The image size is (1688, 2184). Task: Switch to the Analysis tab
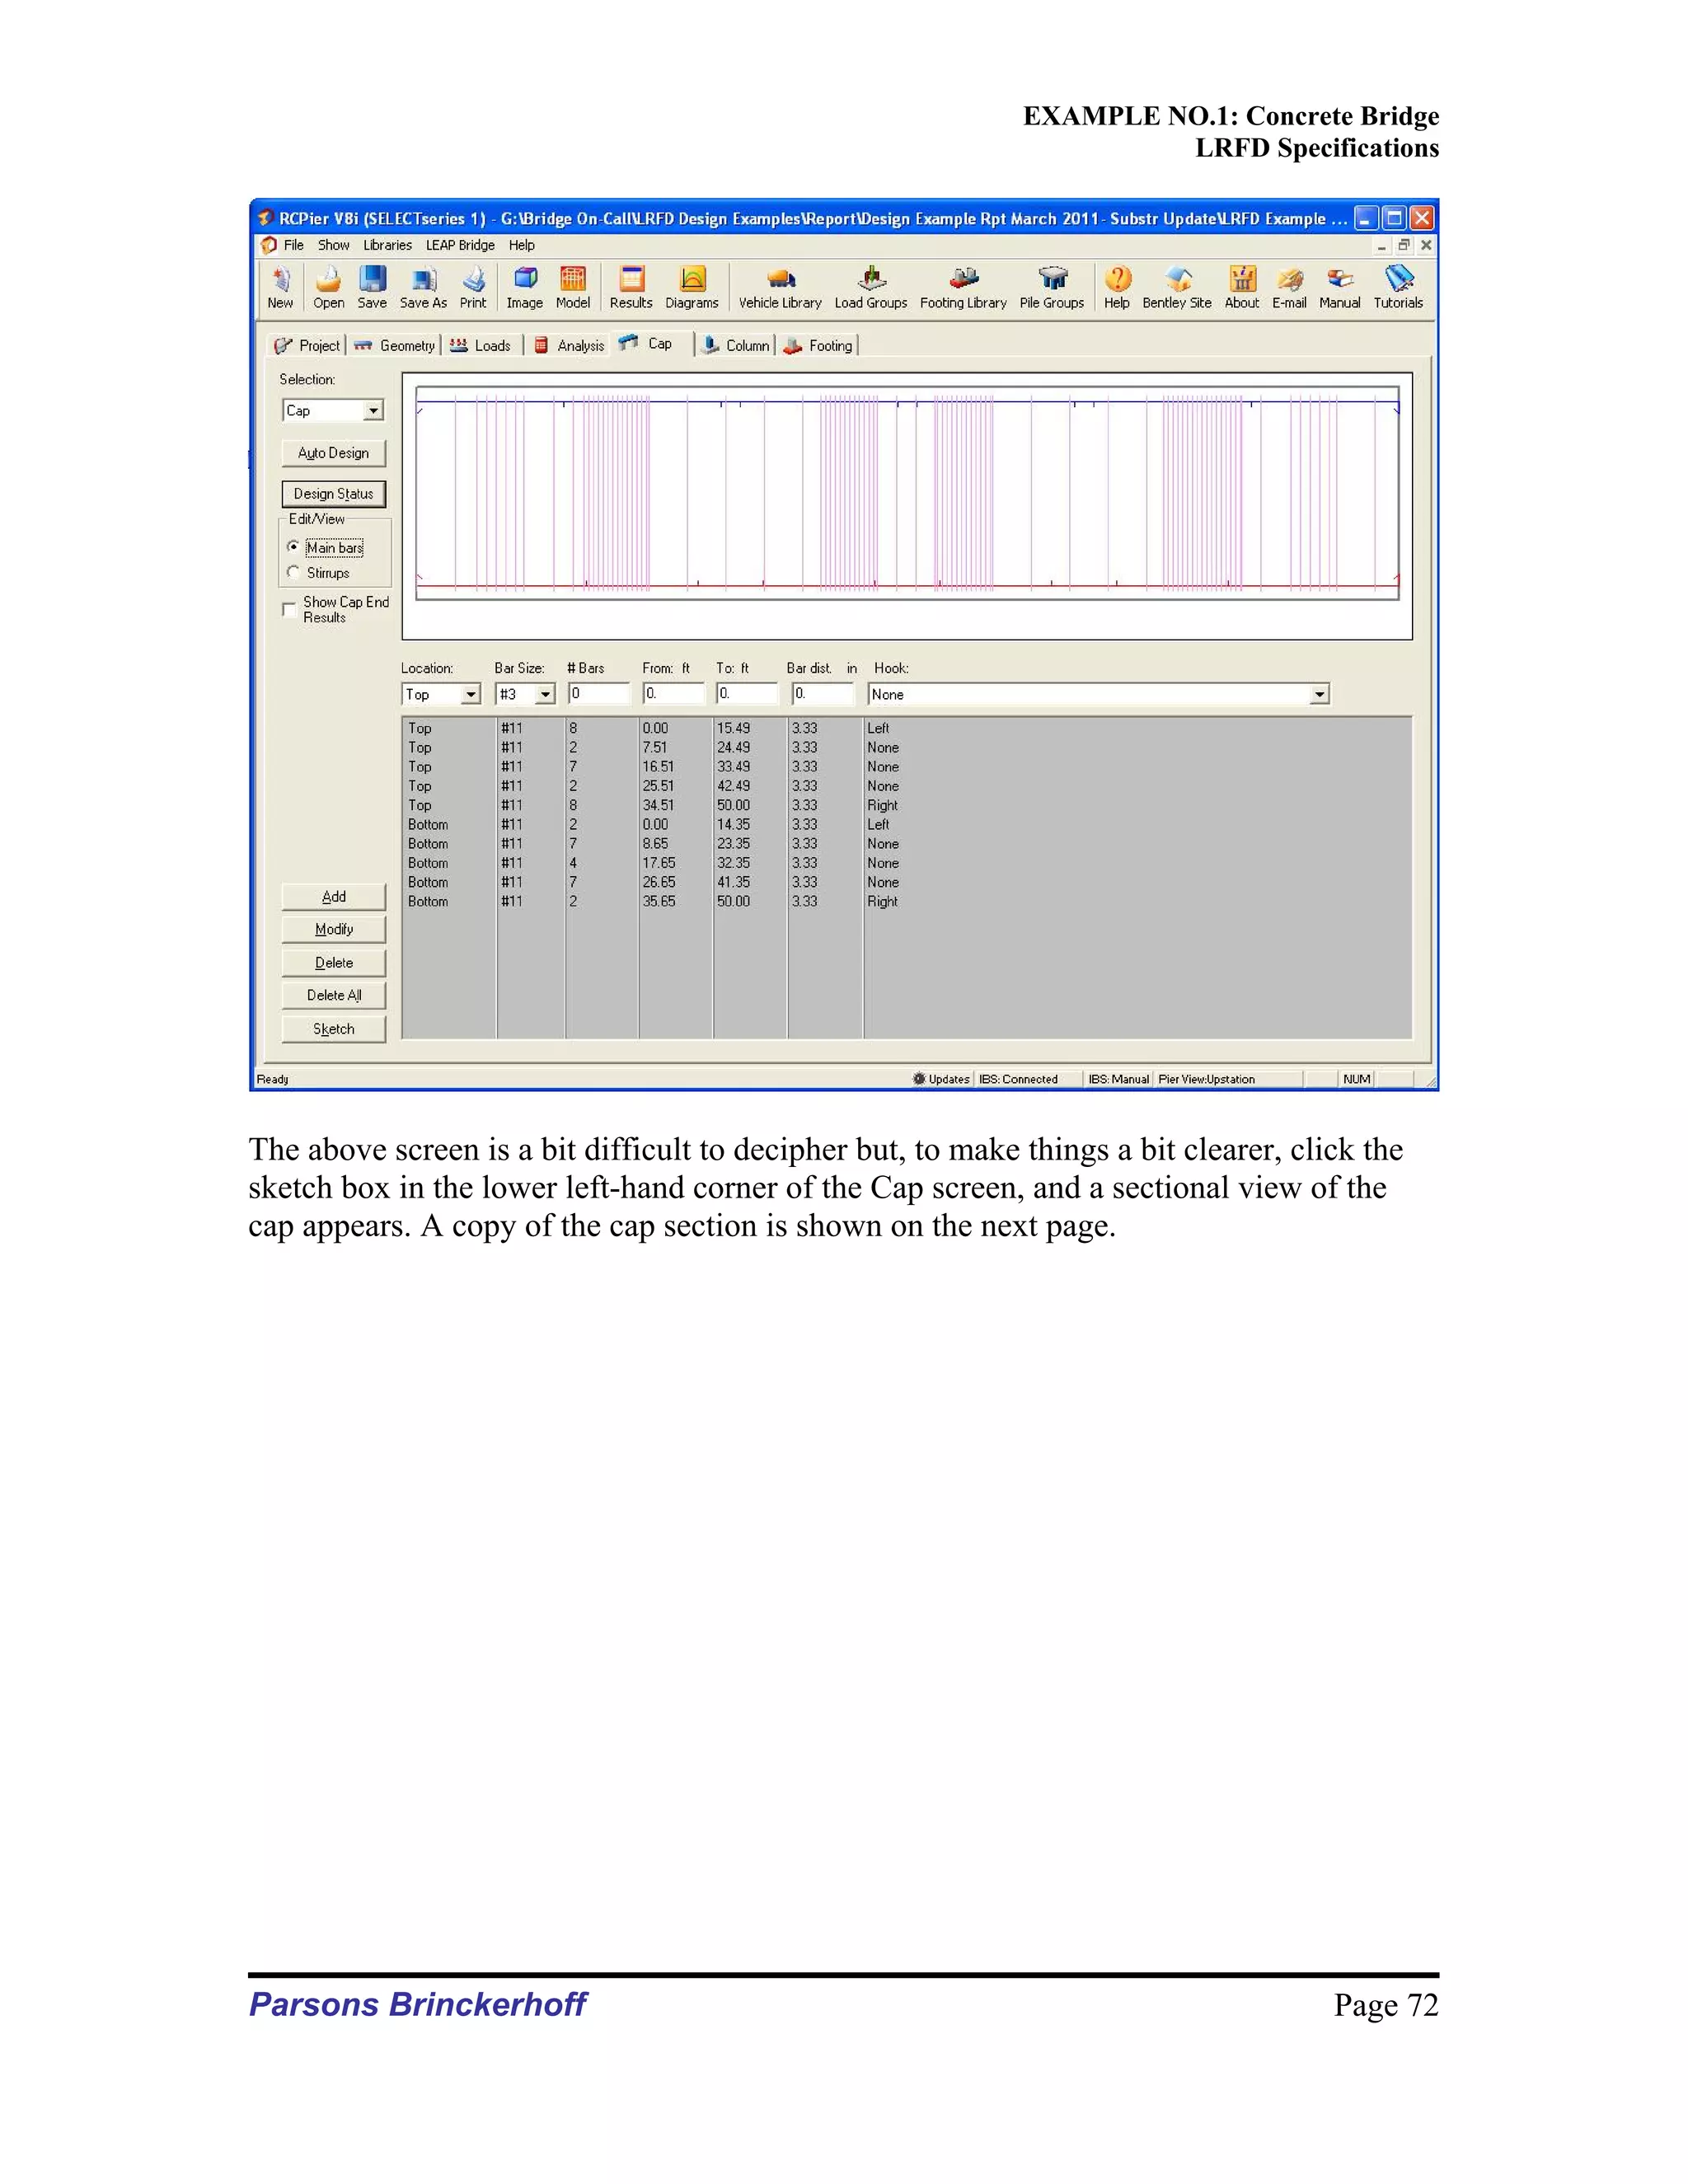(x=569, y=346)
